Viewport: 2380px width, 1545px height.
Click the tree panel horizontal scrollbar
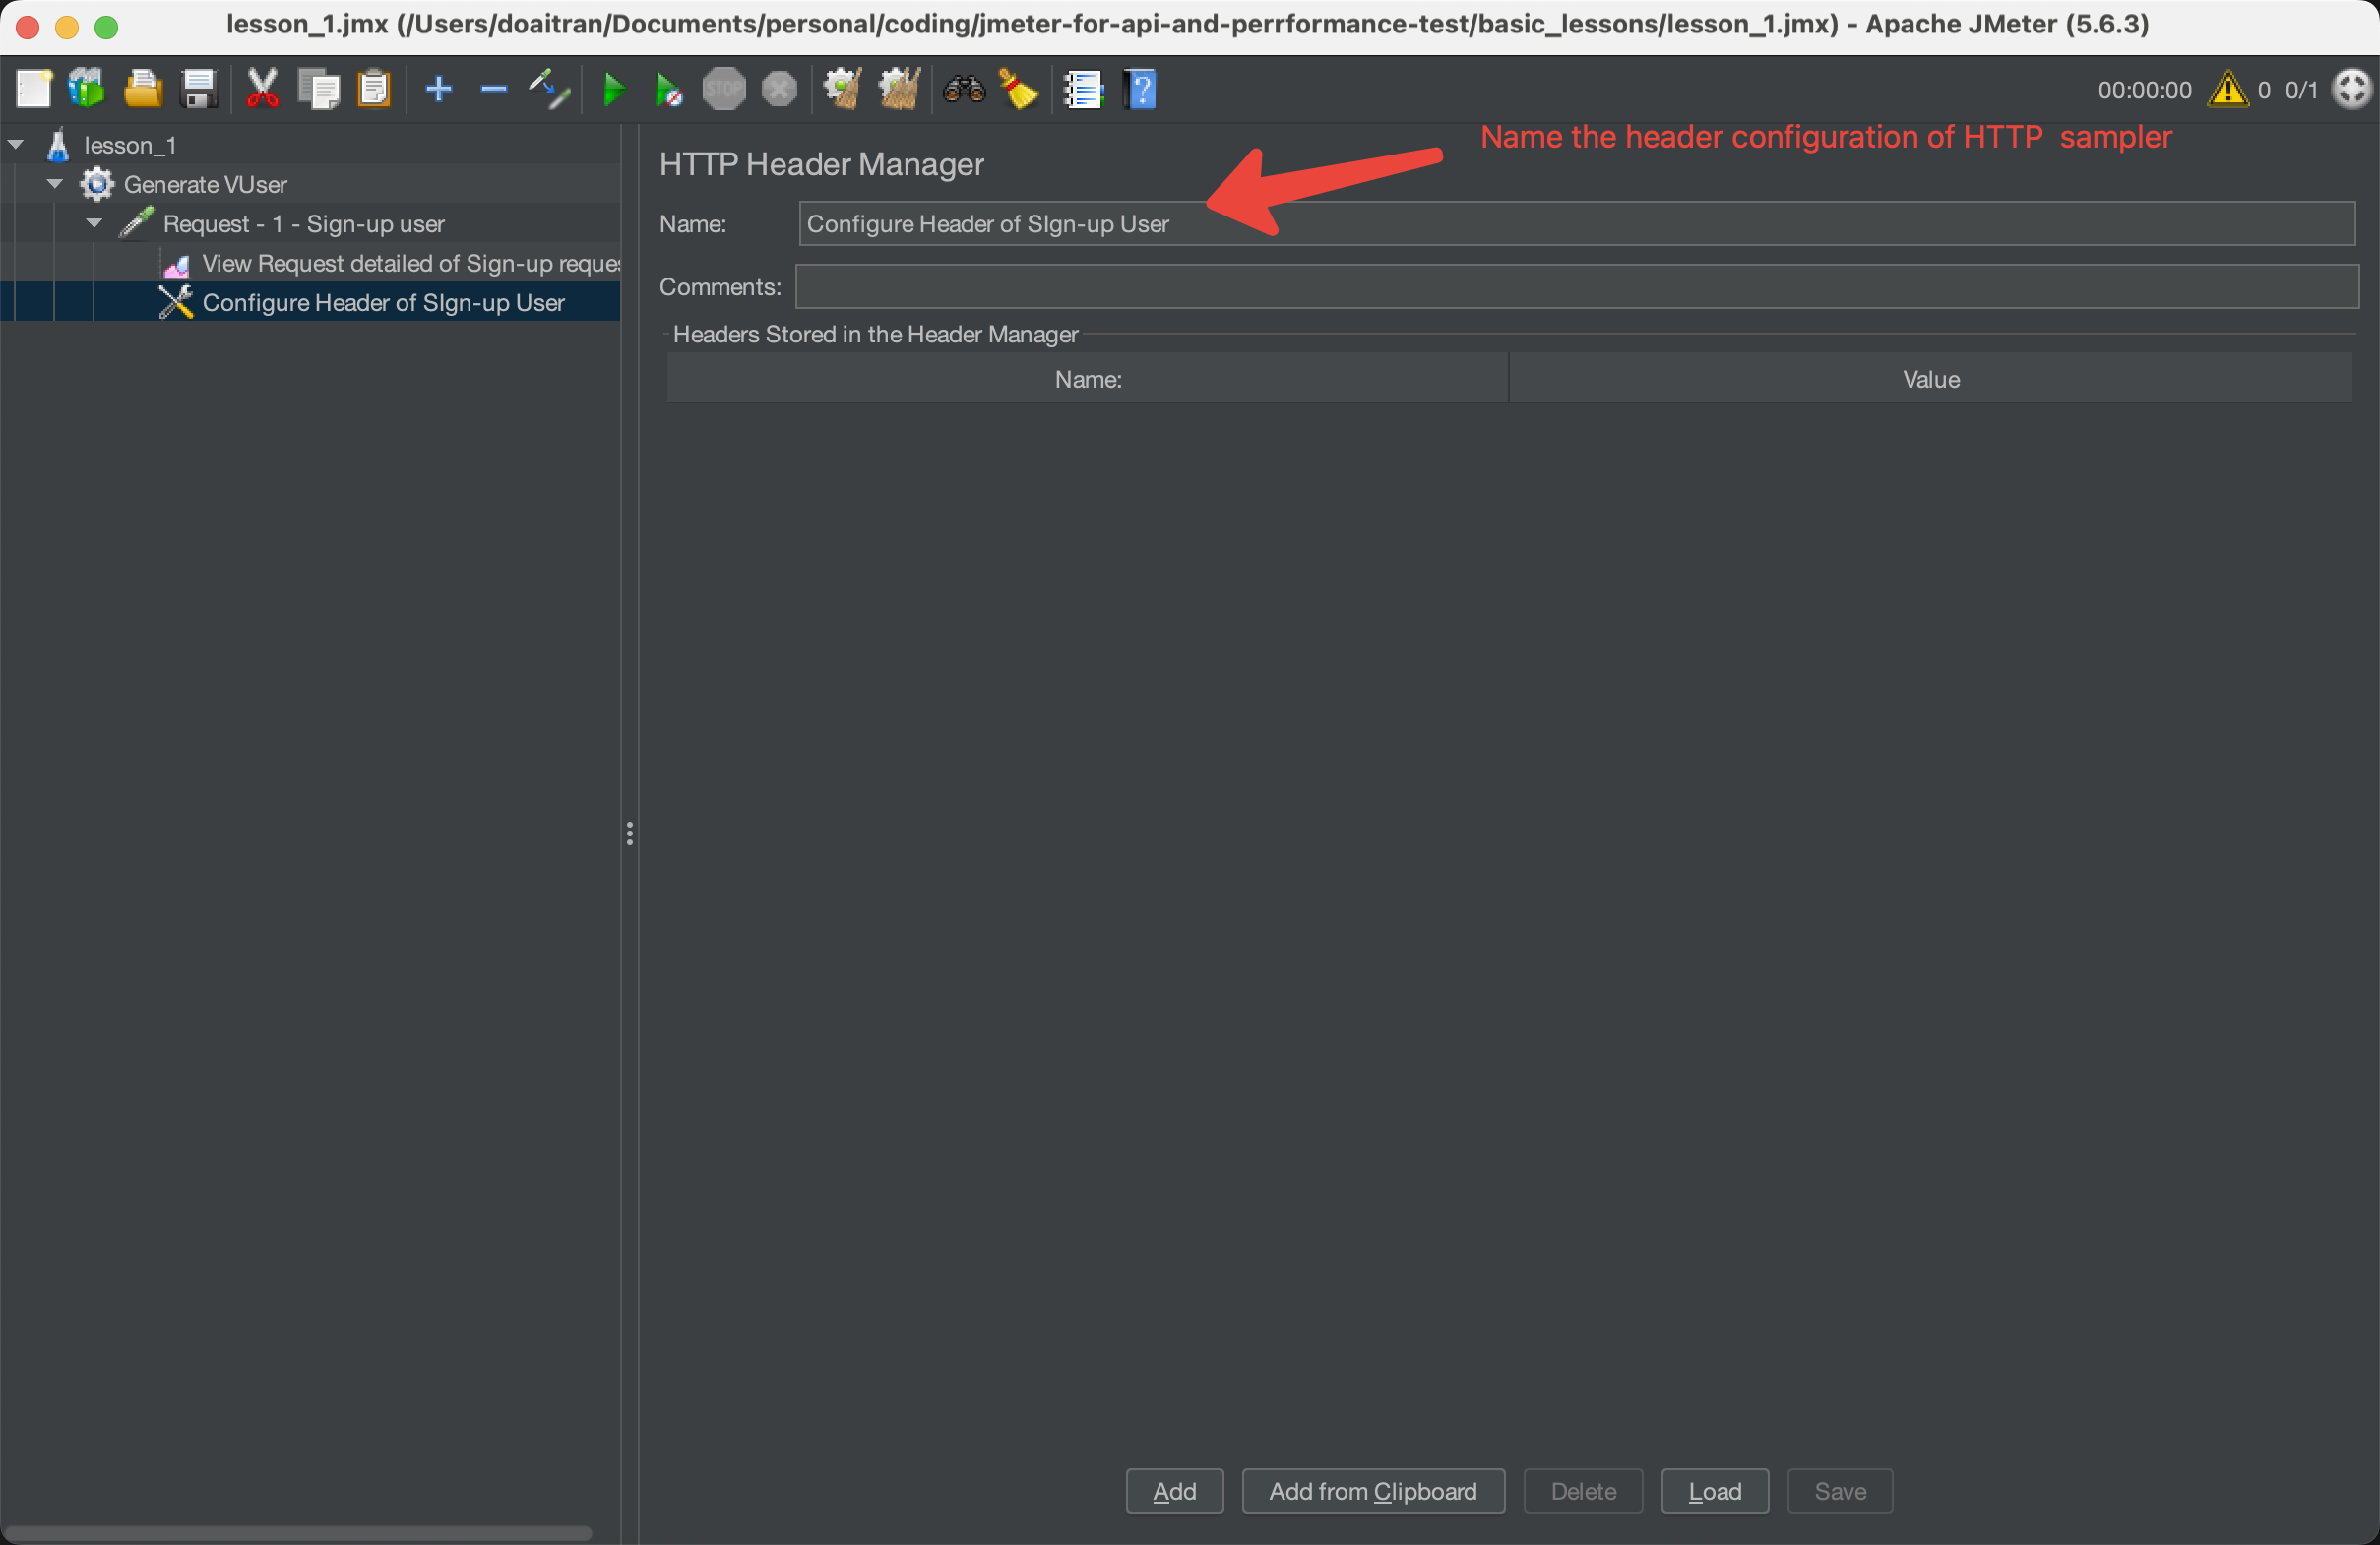coord(298,1532)
